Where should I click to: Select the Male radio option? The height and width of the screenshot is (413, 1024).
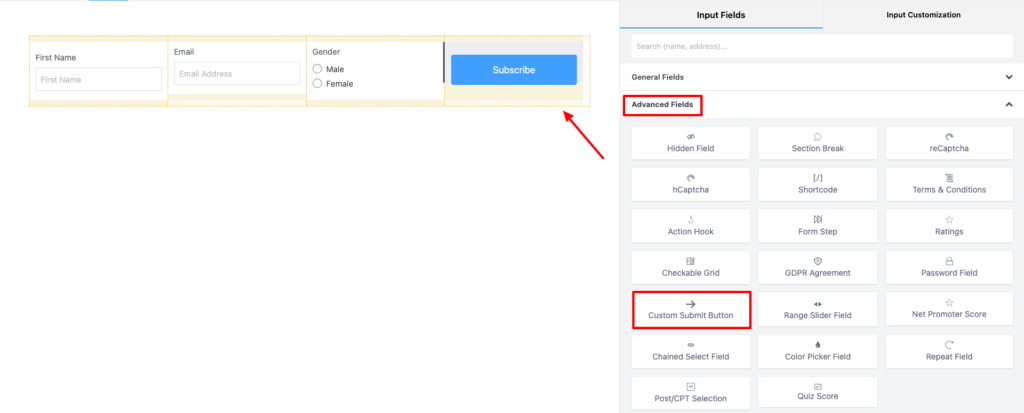pyautogui.click(x=317, y=69)
